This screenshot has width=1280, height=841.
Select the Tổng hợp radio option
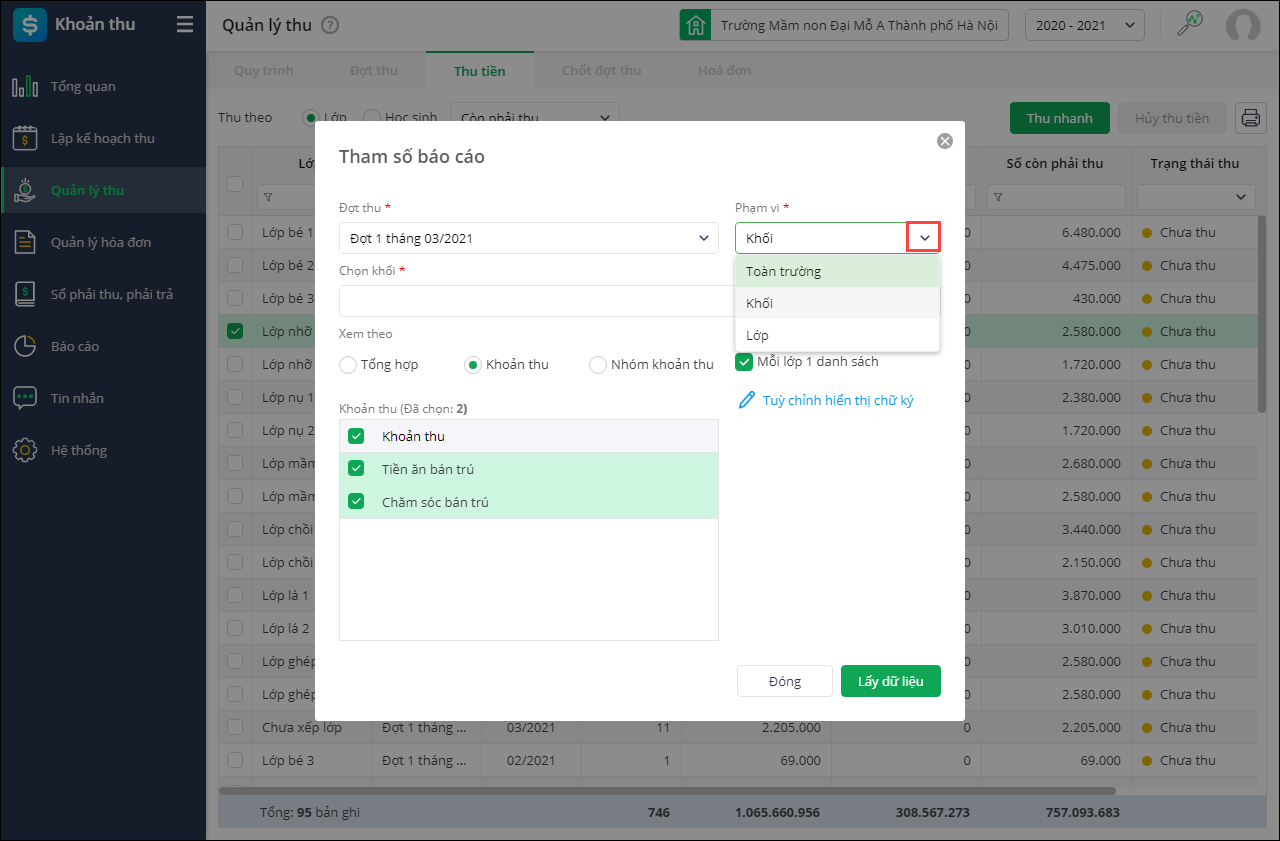[348, 365]
